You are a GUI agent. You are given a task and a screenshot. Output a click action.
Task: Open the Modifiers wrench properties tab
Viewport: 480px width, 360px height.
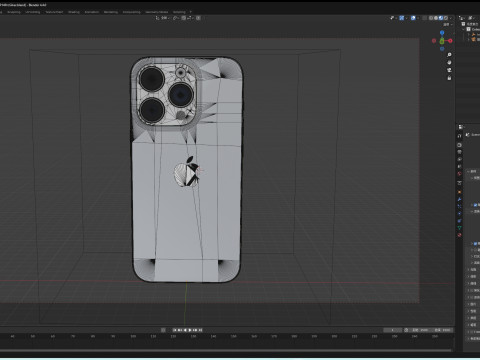pos(459,199)
